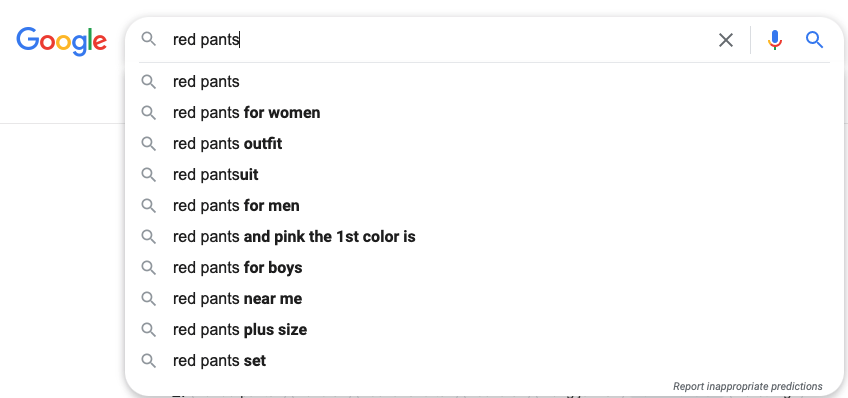The height and width of the screenshot is (398, 848).
Task: Start voice search with the microphone icon
Action: (x=774, y=40)
